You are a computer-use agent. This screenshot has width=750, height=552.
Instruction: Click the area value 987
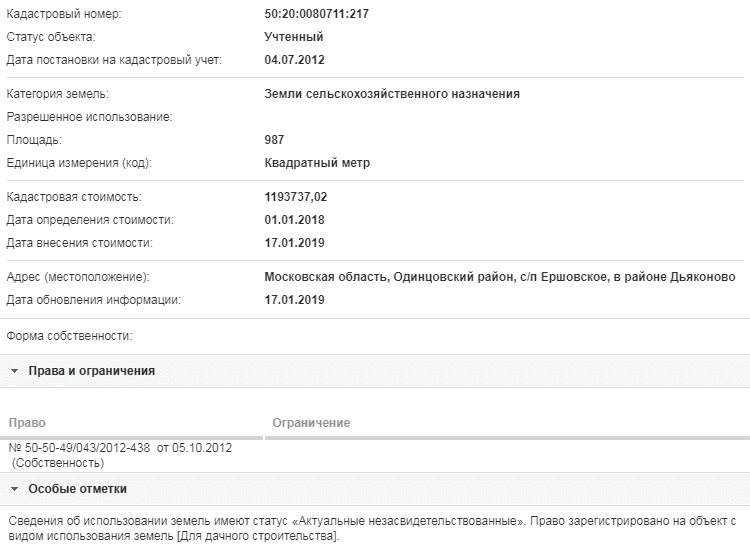tap(274, 140)
